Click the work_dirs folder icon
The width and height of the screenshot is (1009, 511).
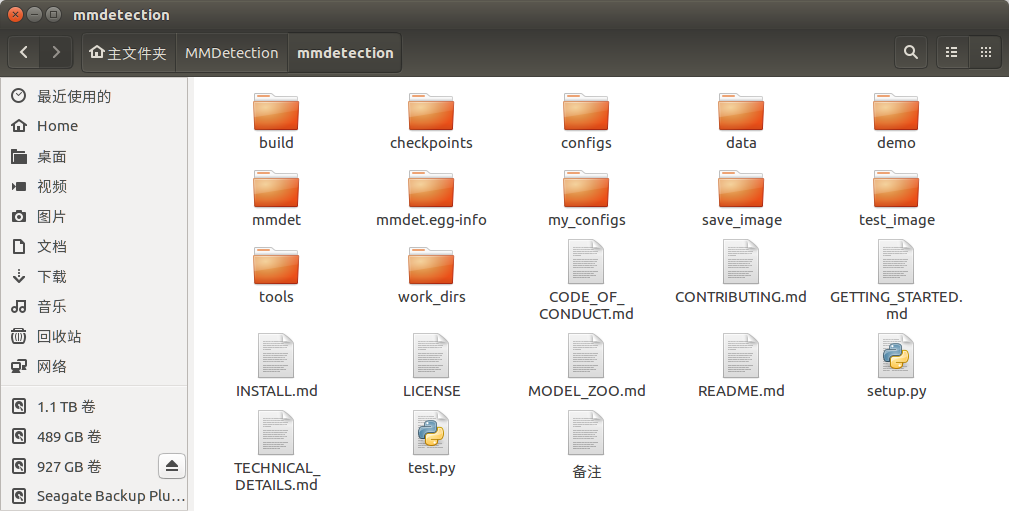coord(431,265)
